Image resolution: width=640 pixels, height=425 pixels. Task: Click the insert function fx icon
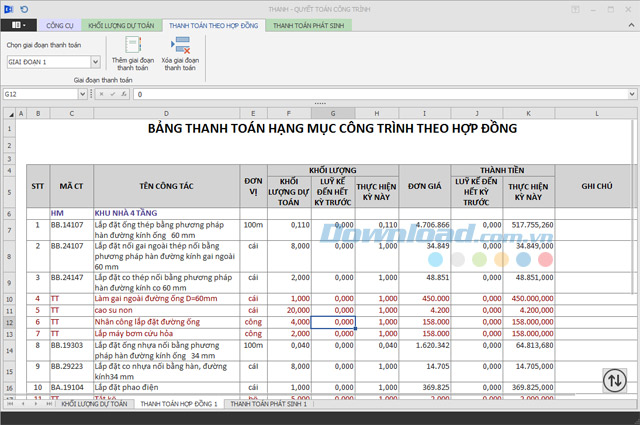coord(124,94)
